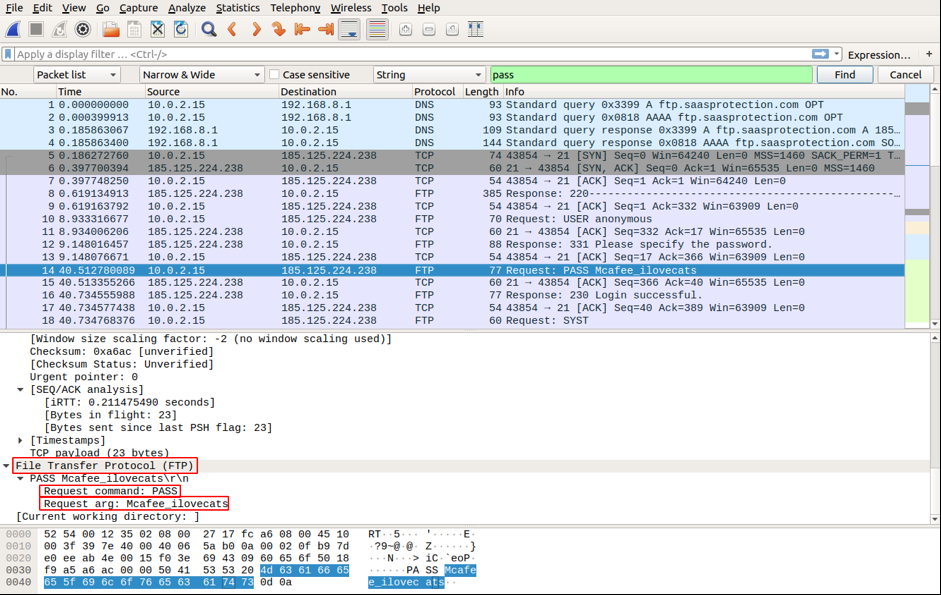This screenshot has height=595, width=941.
Task: Click the reload capture file icon
Action: (181, 30)
